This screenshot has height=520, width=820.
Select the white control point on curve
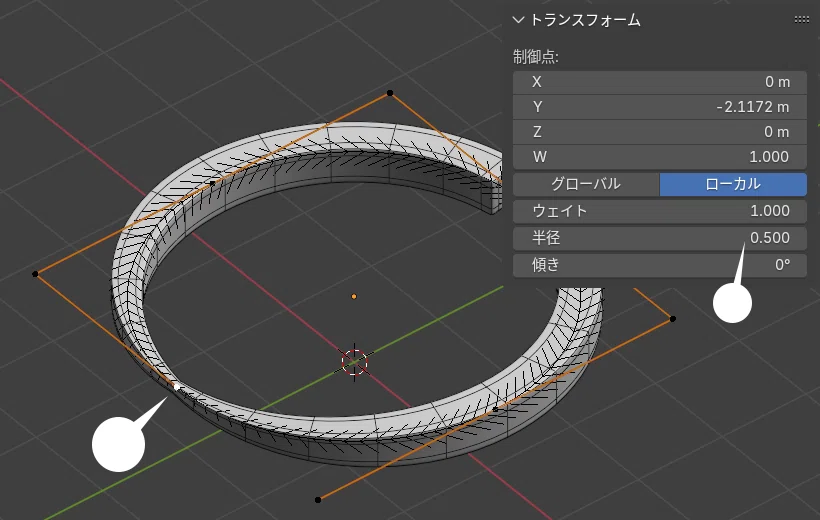177,387
